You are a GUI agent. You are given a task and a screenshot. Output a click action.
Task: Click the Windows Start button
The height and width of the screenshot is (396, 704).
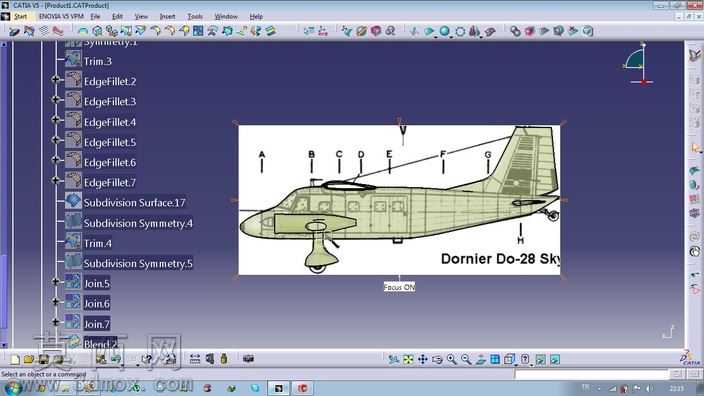13,387
